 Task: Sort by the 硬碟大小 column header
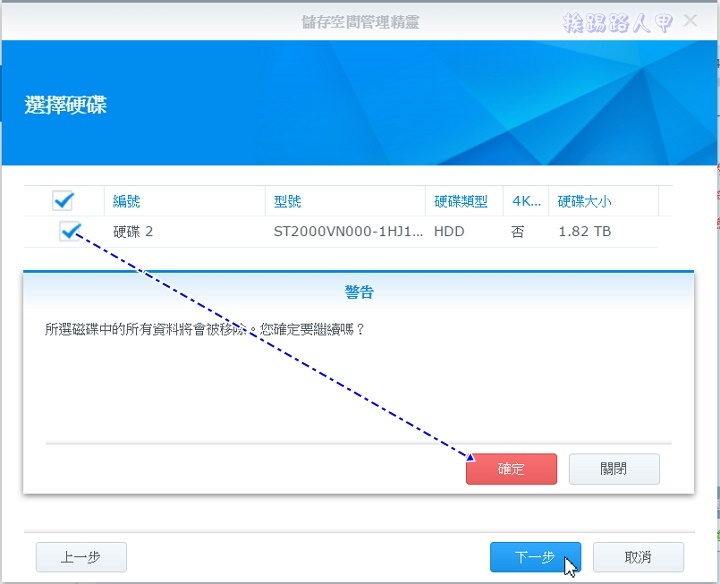(x=604, y=201)
